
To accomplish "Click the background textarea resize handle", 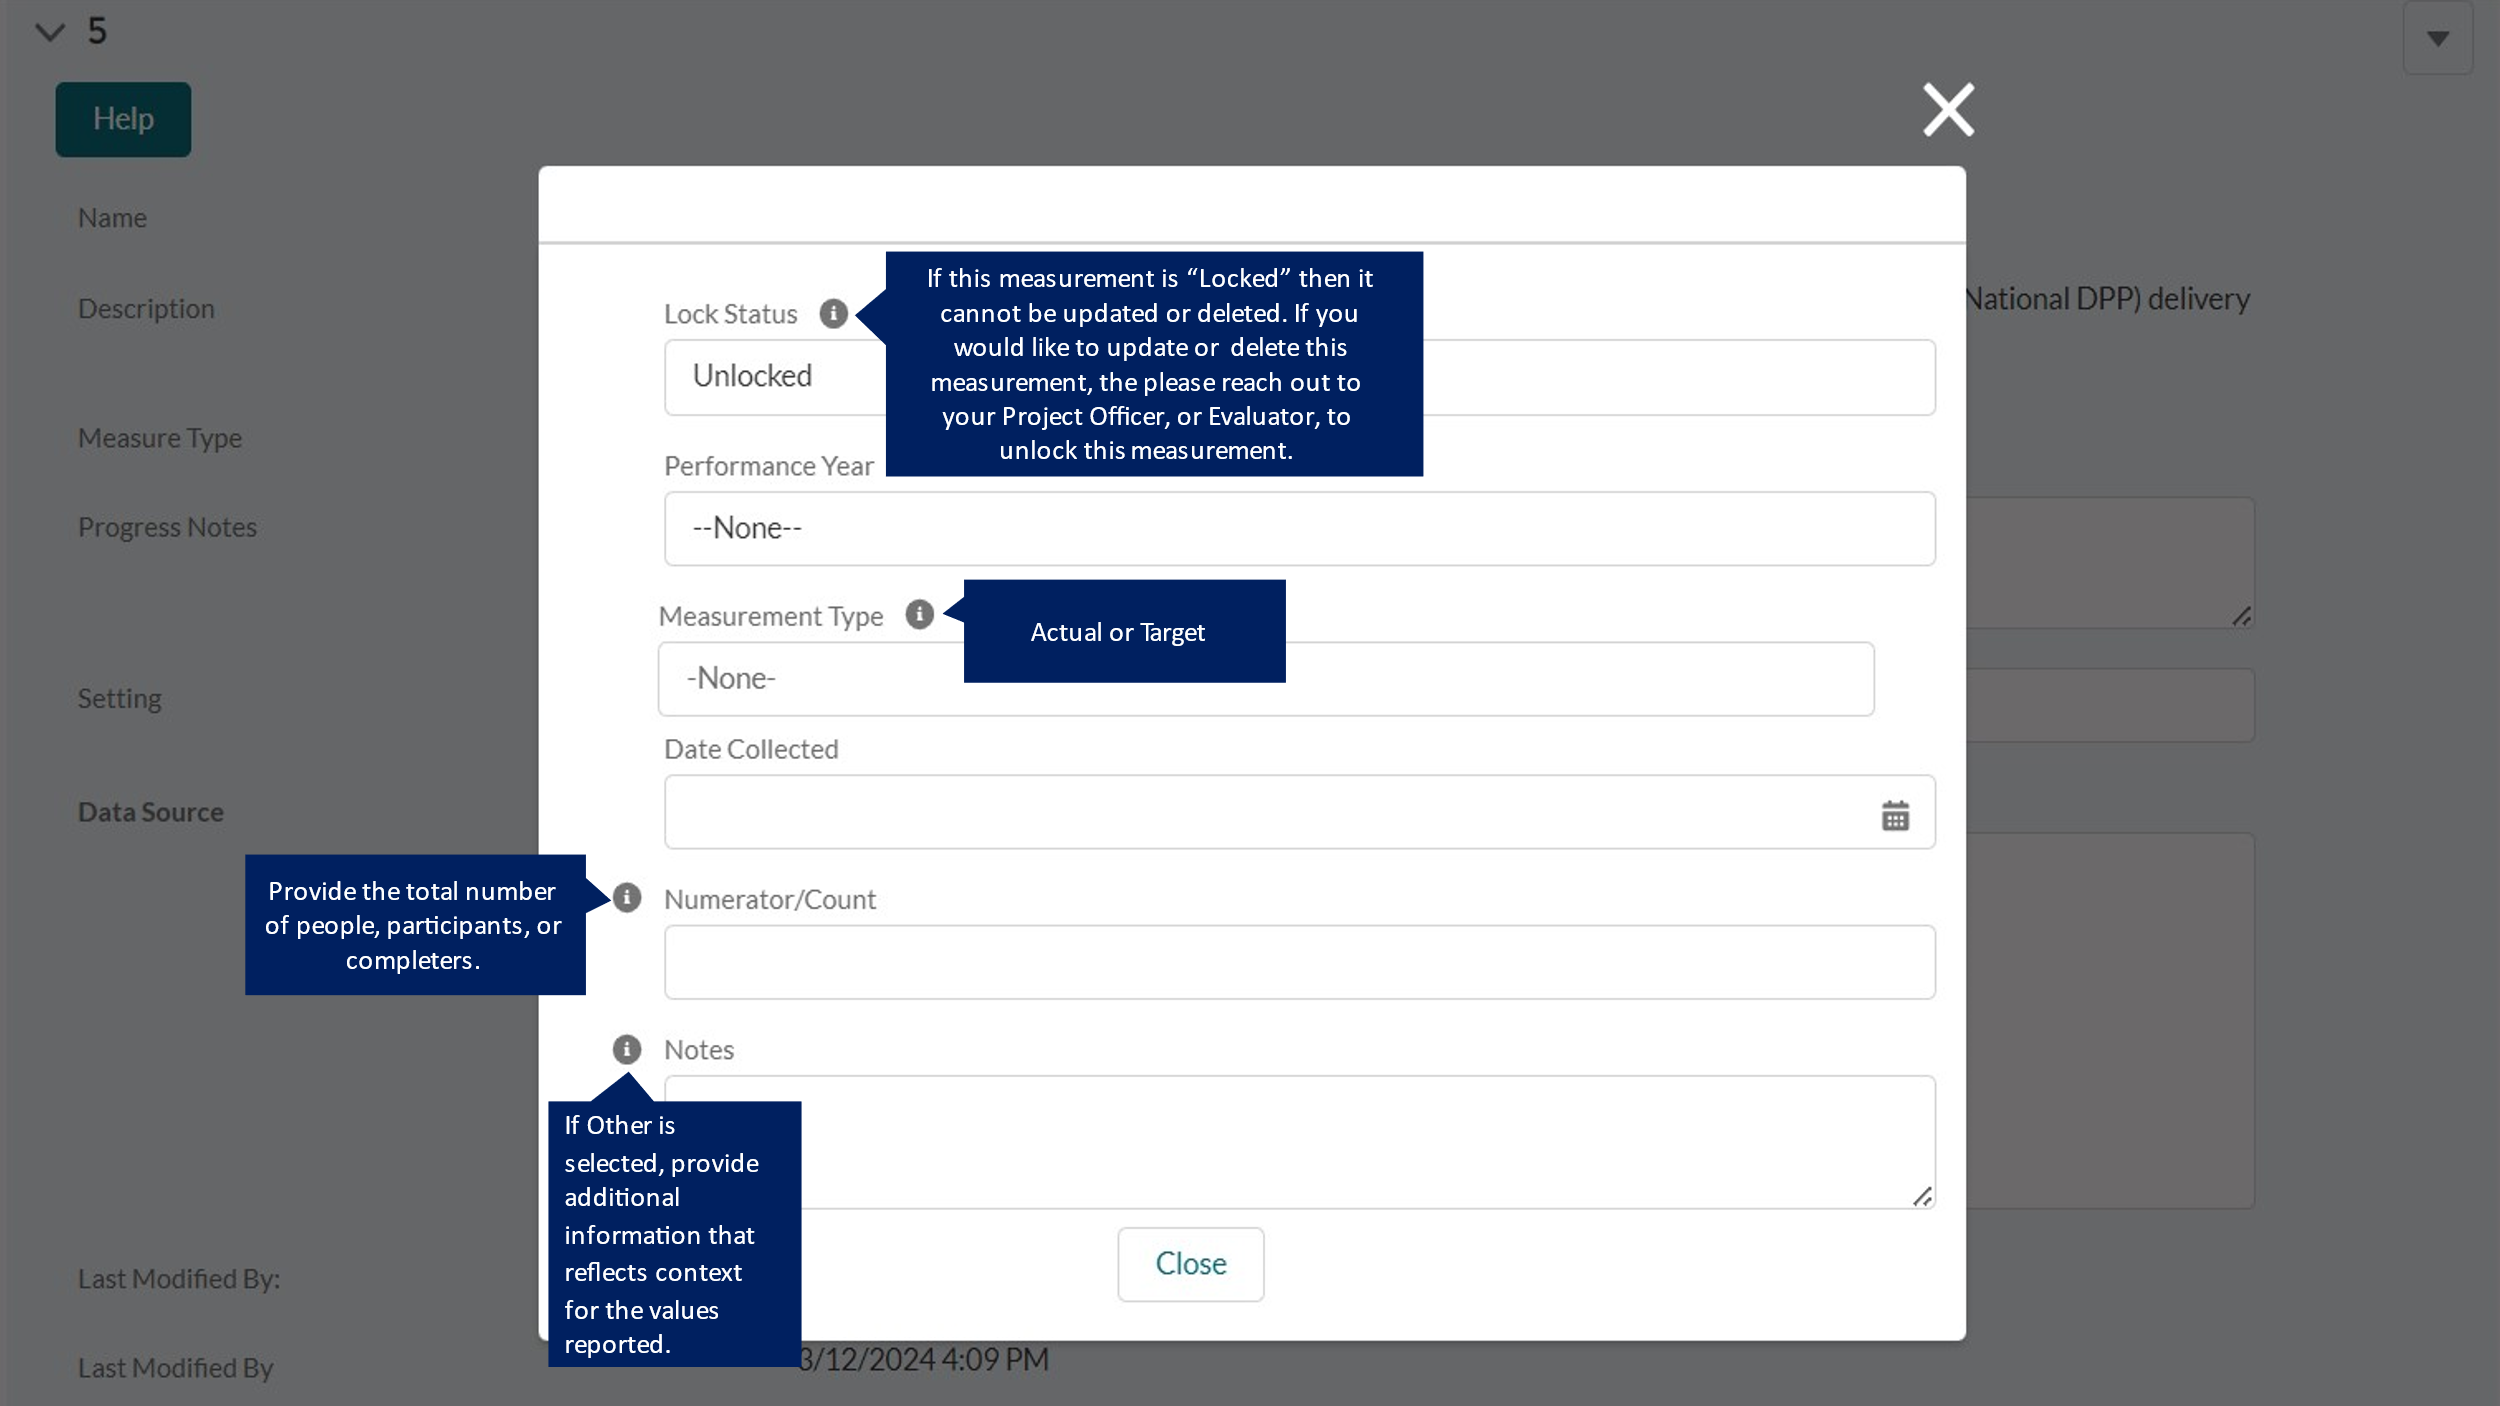I will pos(2241,616).
